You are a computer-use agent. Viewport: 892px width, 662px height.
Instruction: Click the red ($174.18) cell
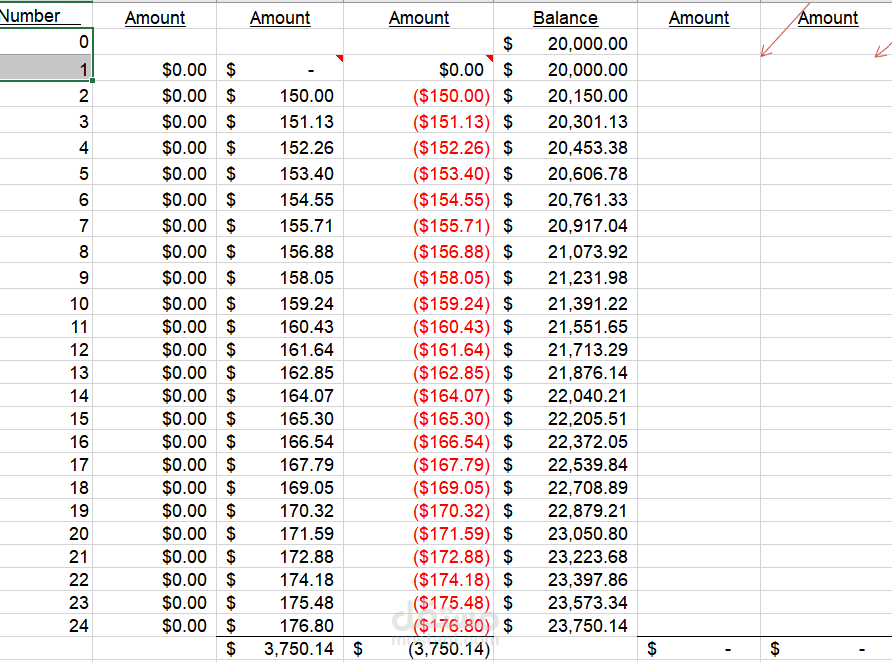click(418, 580)
